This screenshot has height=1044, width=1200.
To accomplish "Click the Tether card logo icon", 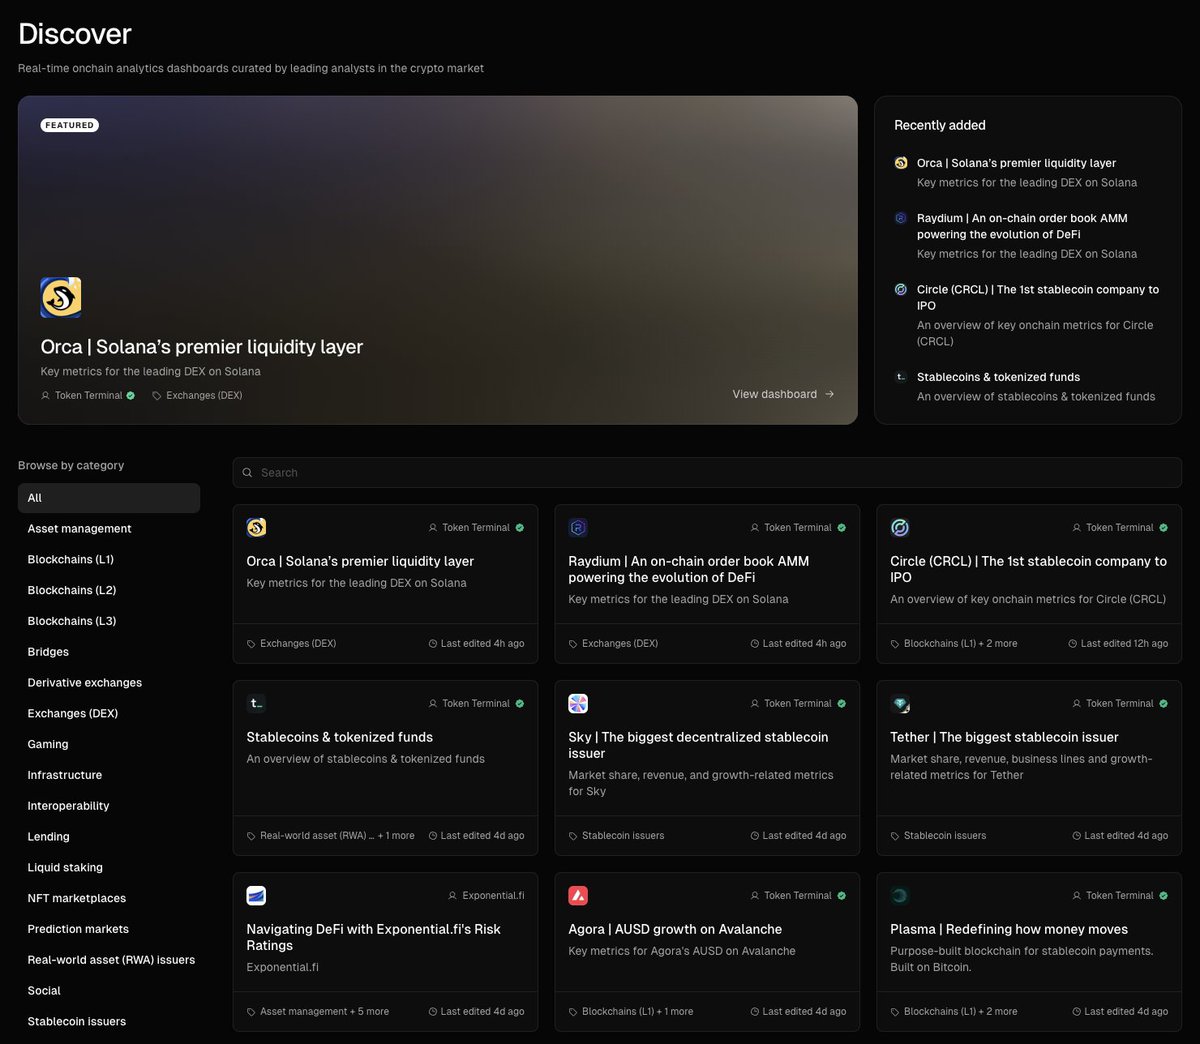I will [900, 704].
